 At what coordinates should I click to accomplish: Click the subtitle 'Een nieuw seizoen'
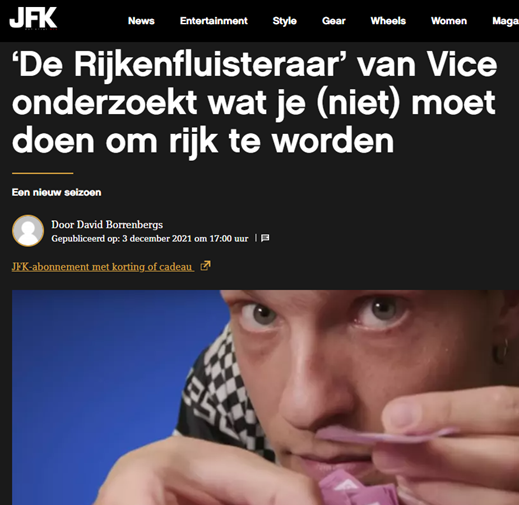[x=56, y=192]
